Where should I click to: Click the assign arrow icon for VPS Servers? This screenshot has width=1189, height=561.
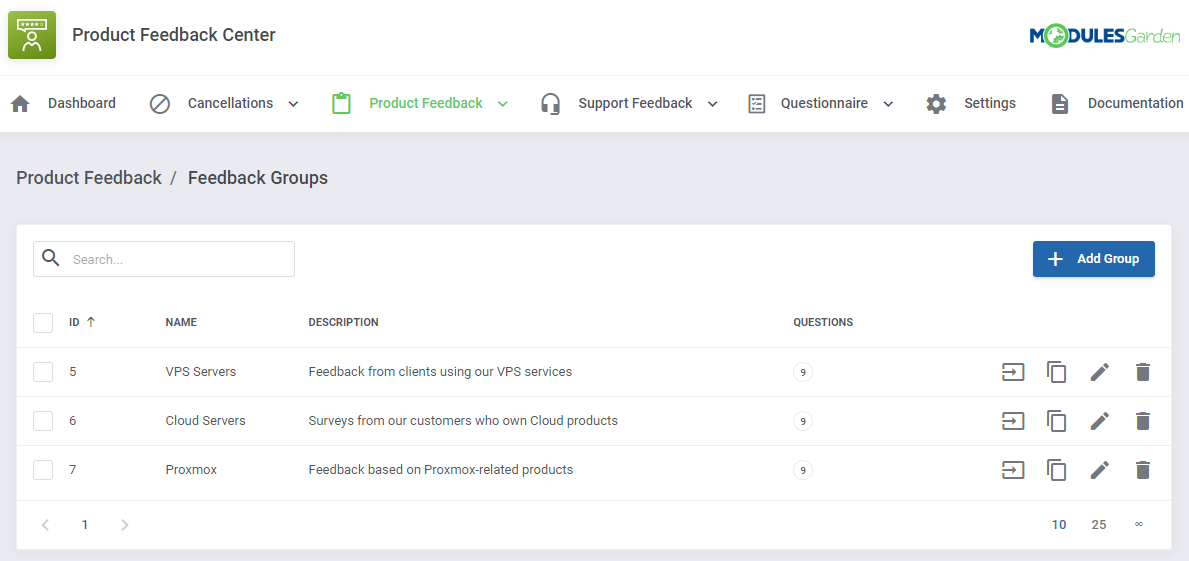click(x=1013, y=371)
